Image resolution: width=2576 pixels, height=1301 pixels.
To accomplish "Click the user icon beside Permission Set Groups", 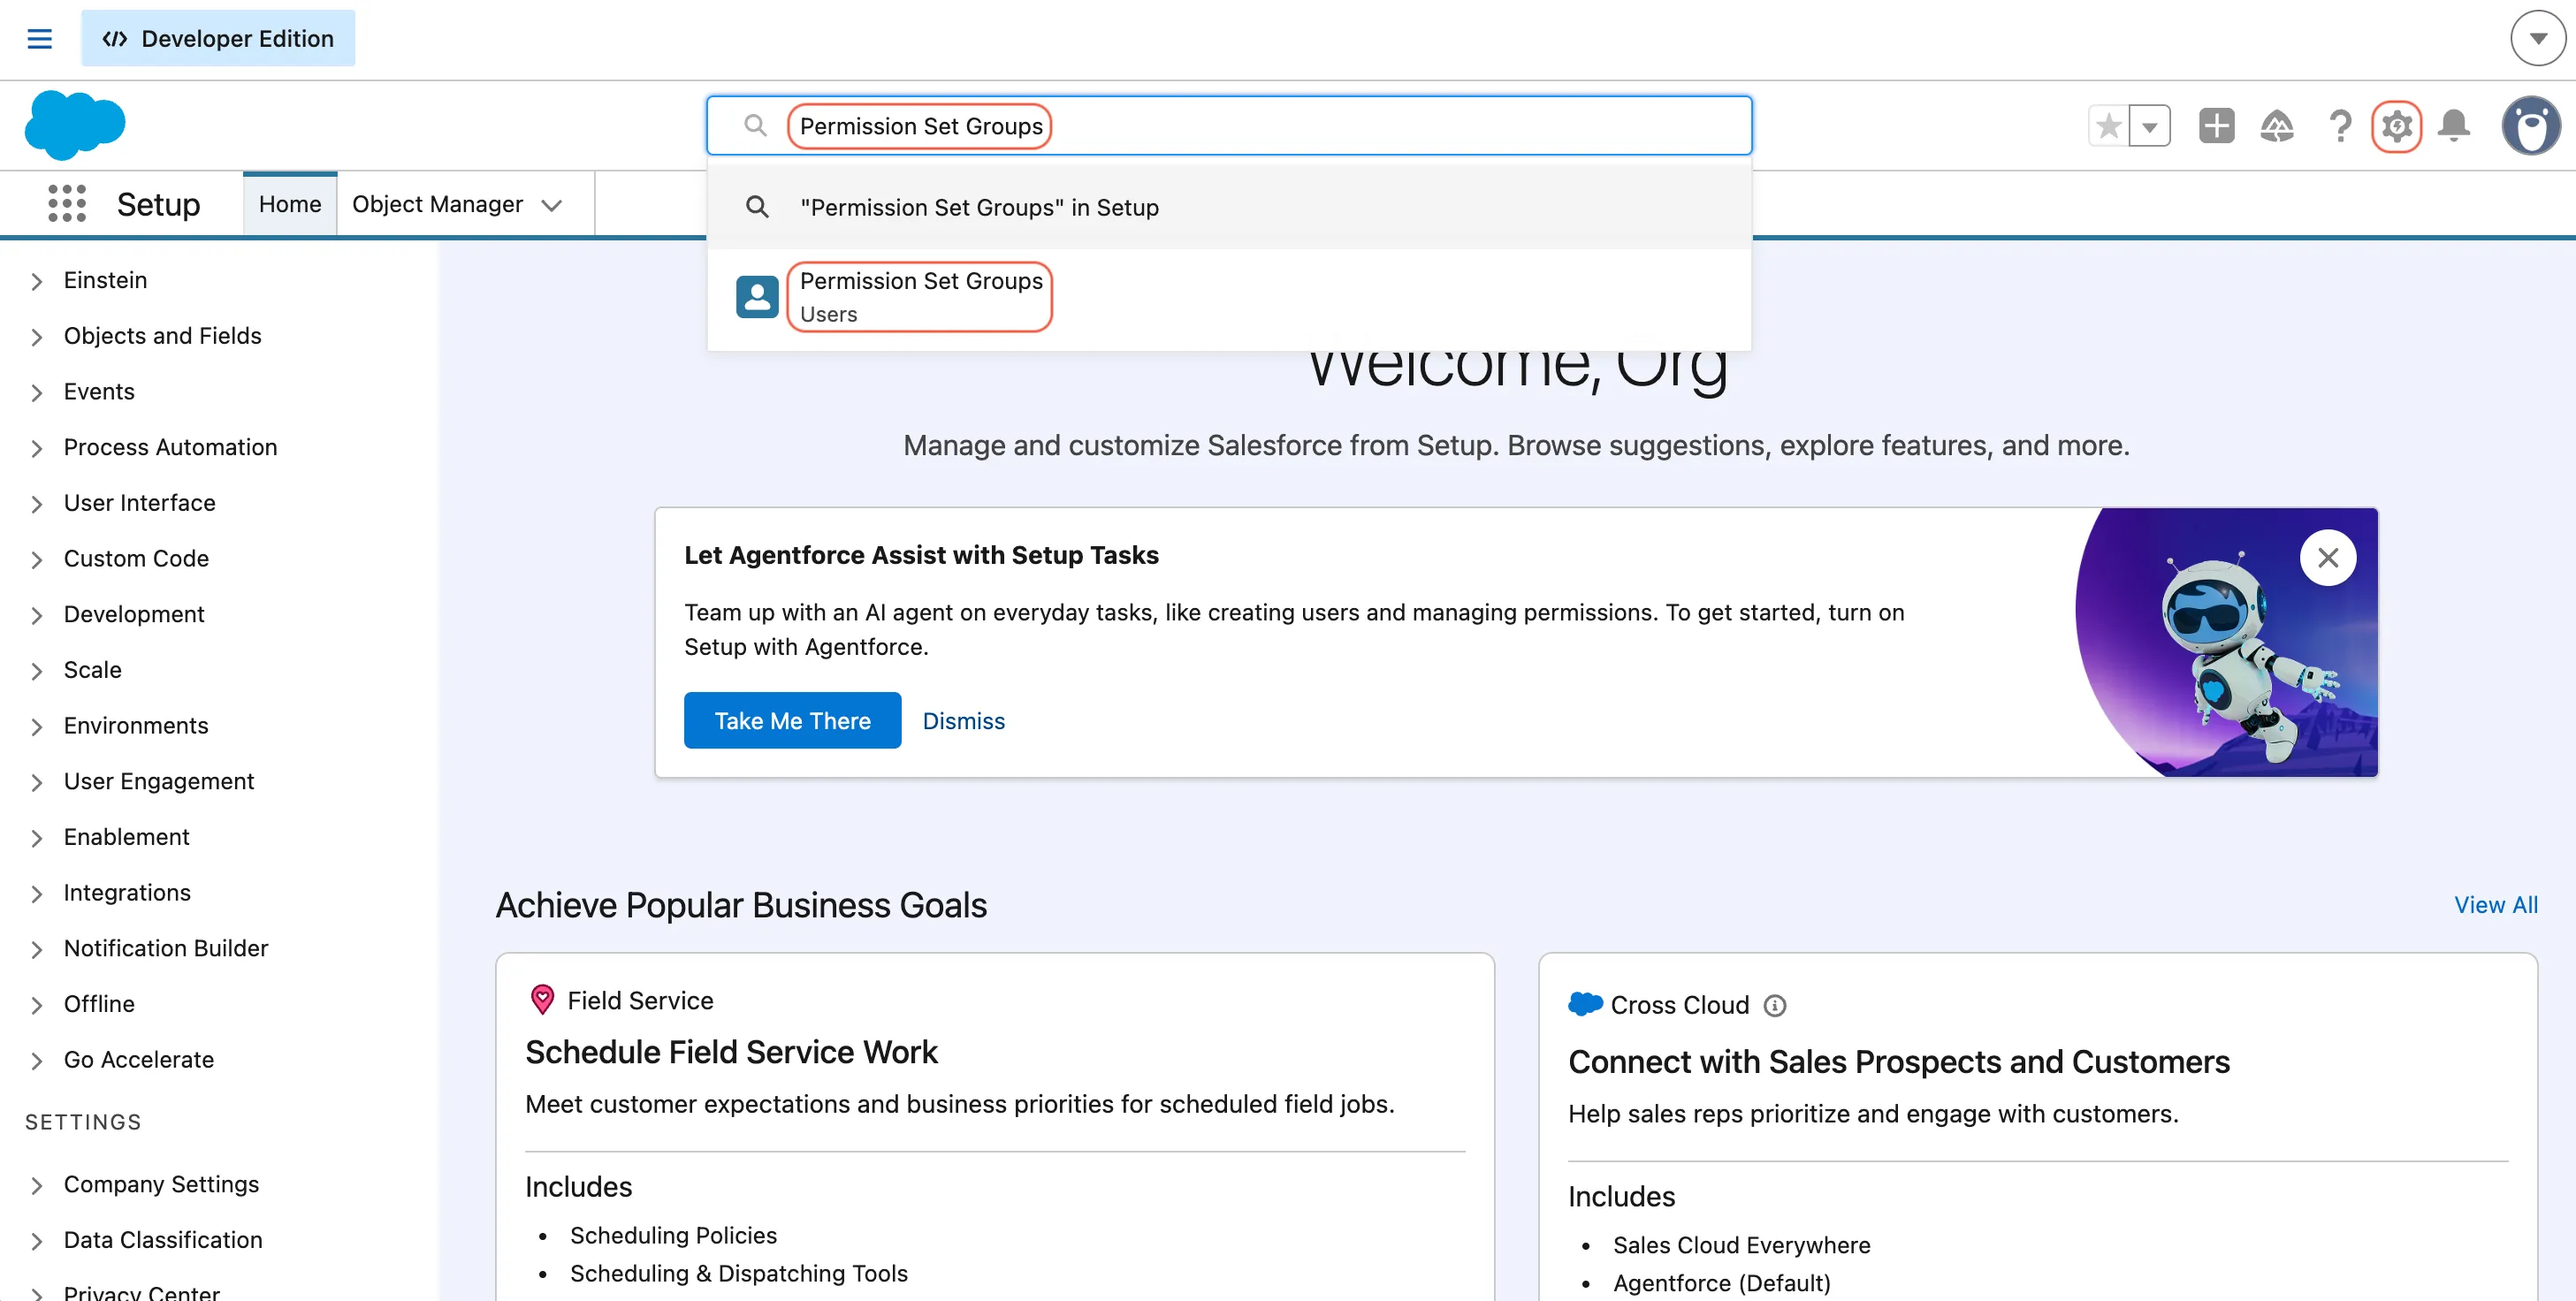I will (757, 297).
